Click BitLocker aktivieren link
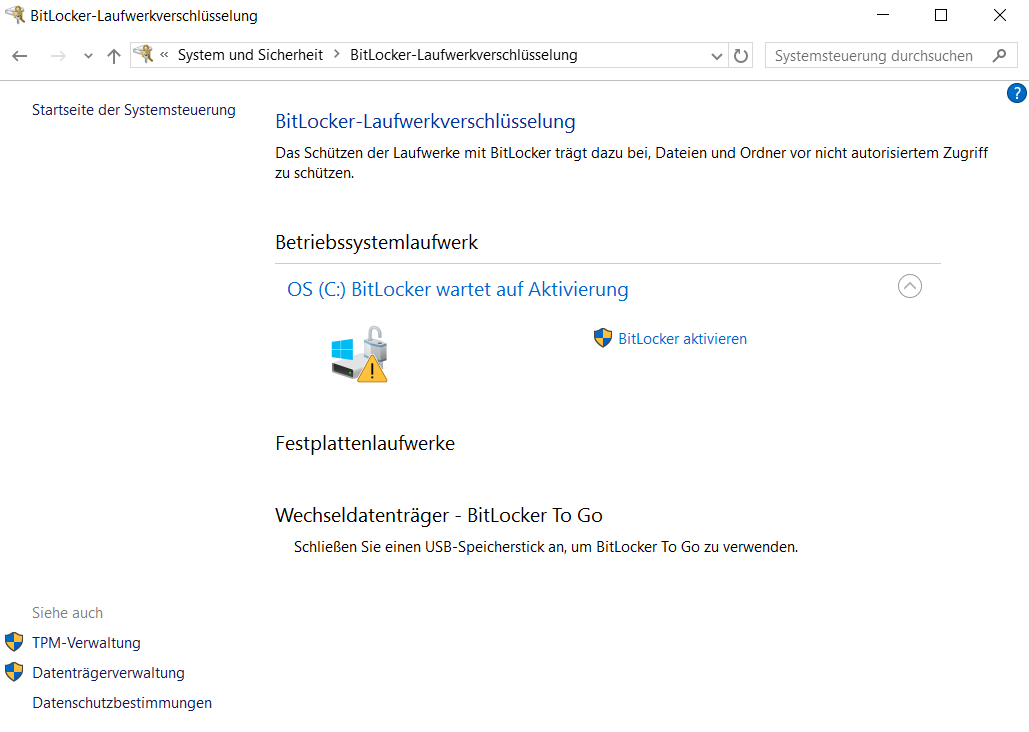1029x732 pixels. point(682,339)
